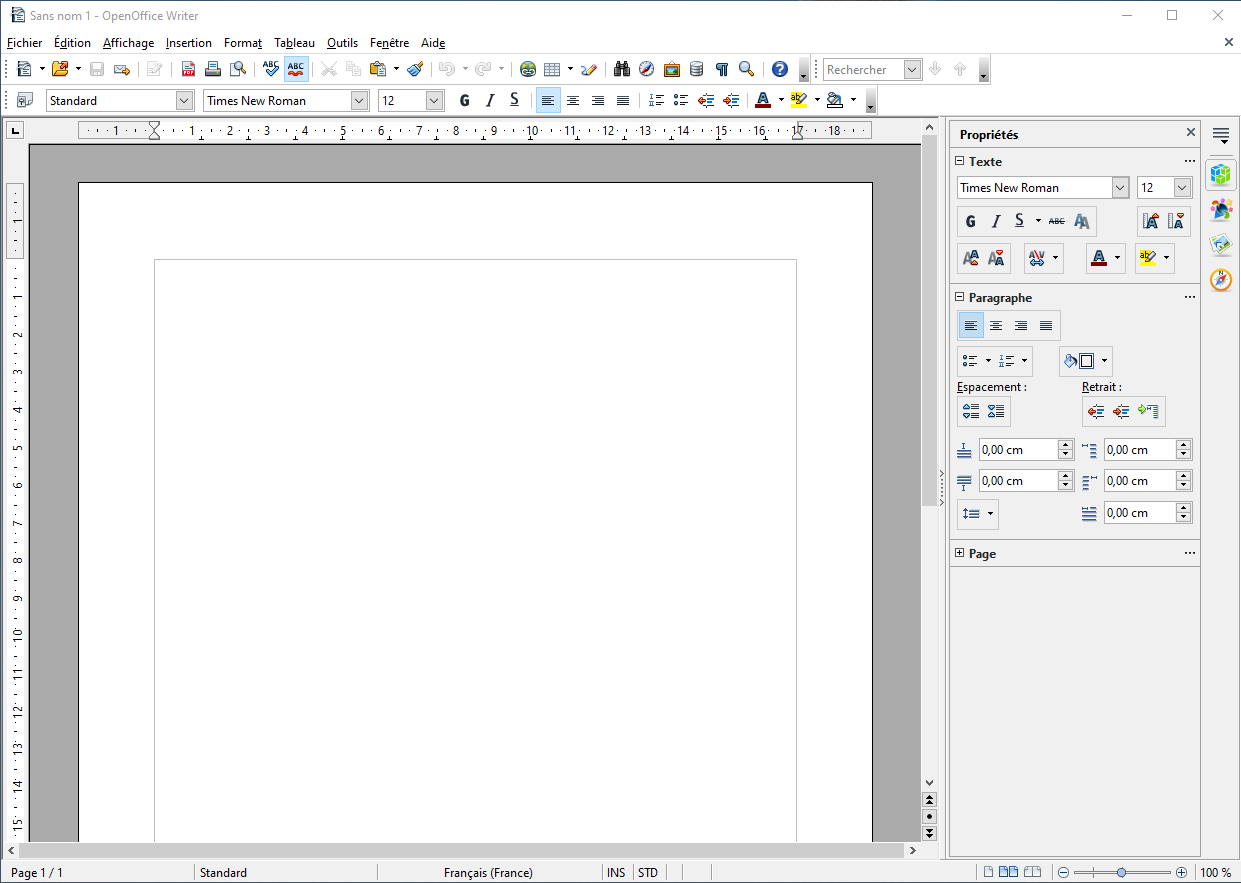Viewport: 1241px width, 883px height.
Task: Click the zoom slider in status bar
Action: (1121, 872)
